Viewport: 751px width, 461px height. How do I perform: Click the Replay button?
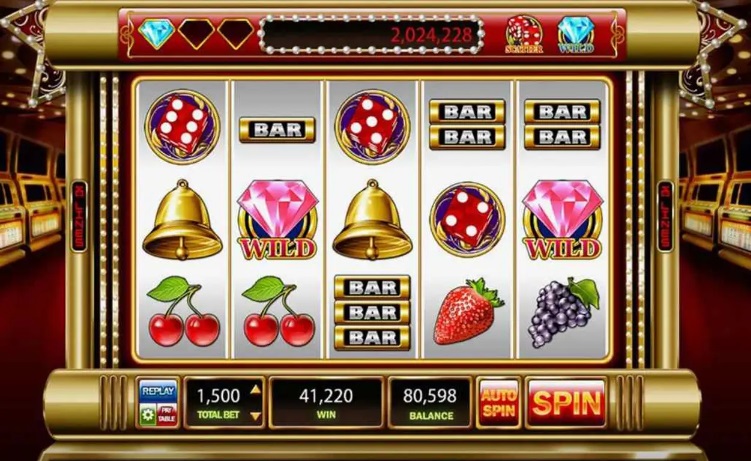(158, 391)
